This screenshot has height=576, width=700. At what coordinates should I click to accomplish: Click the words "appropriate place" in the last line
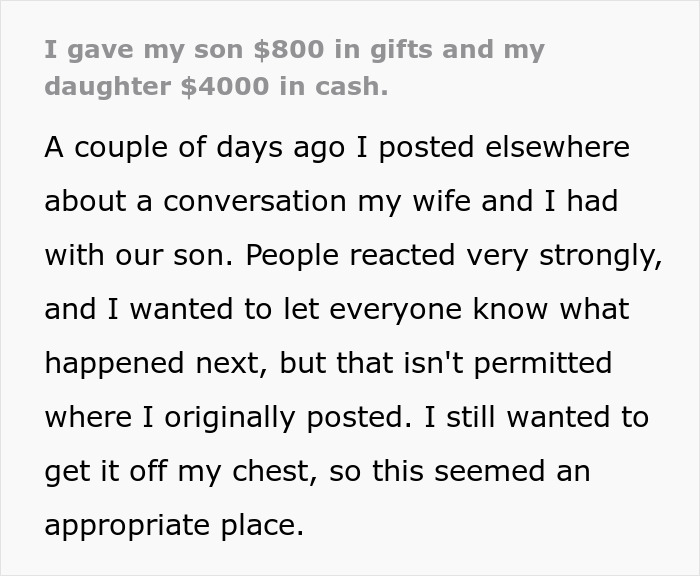pyautogui.click(x=173, y=525)
